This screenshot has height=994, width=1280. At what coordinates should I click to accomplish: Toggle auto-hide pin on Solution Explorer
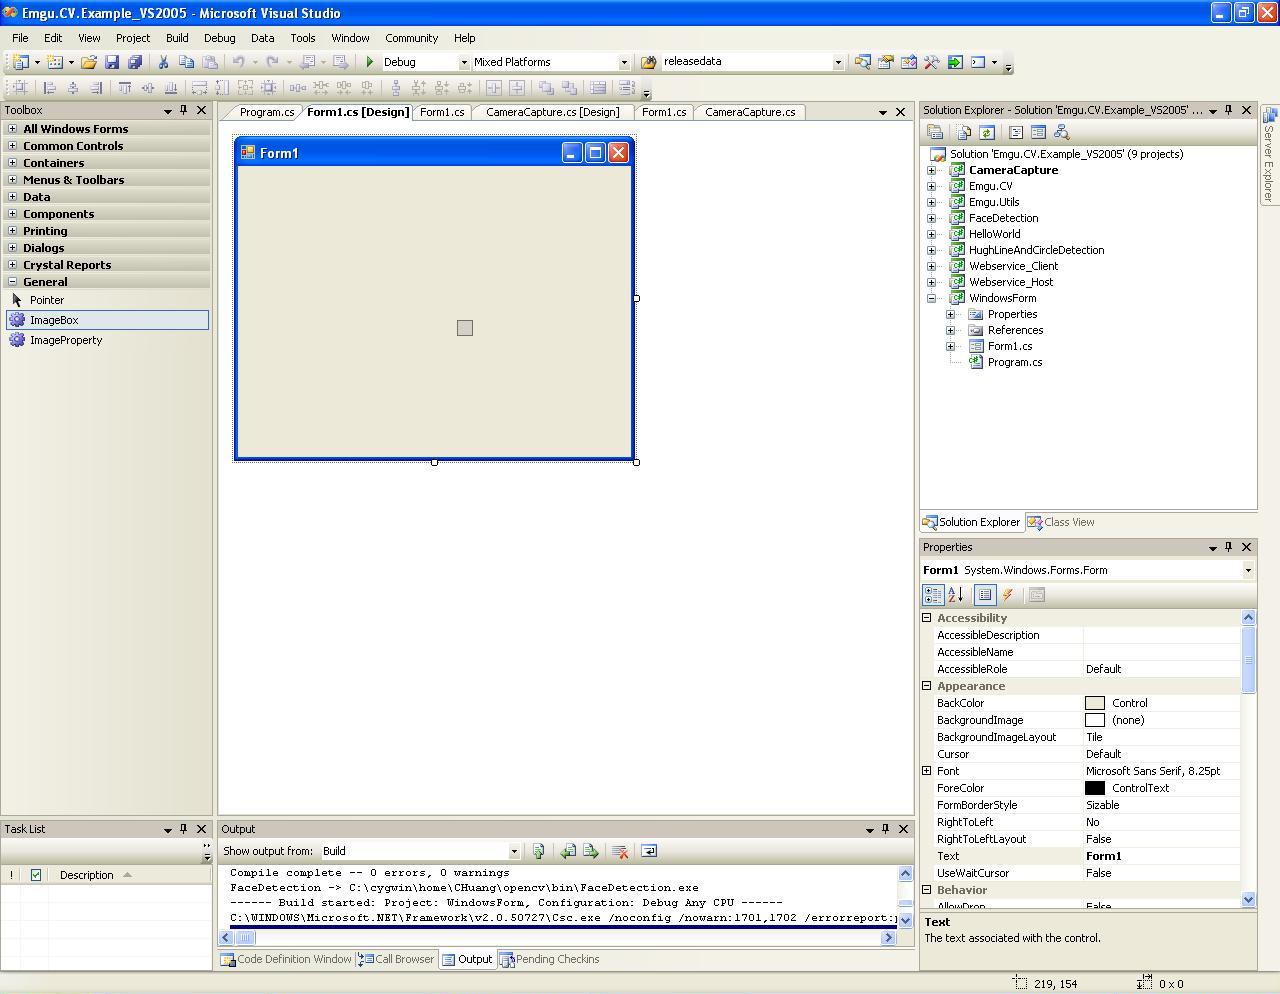[1229, 110]
